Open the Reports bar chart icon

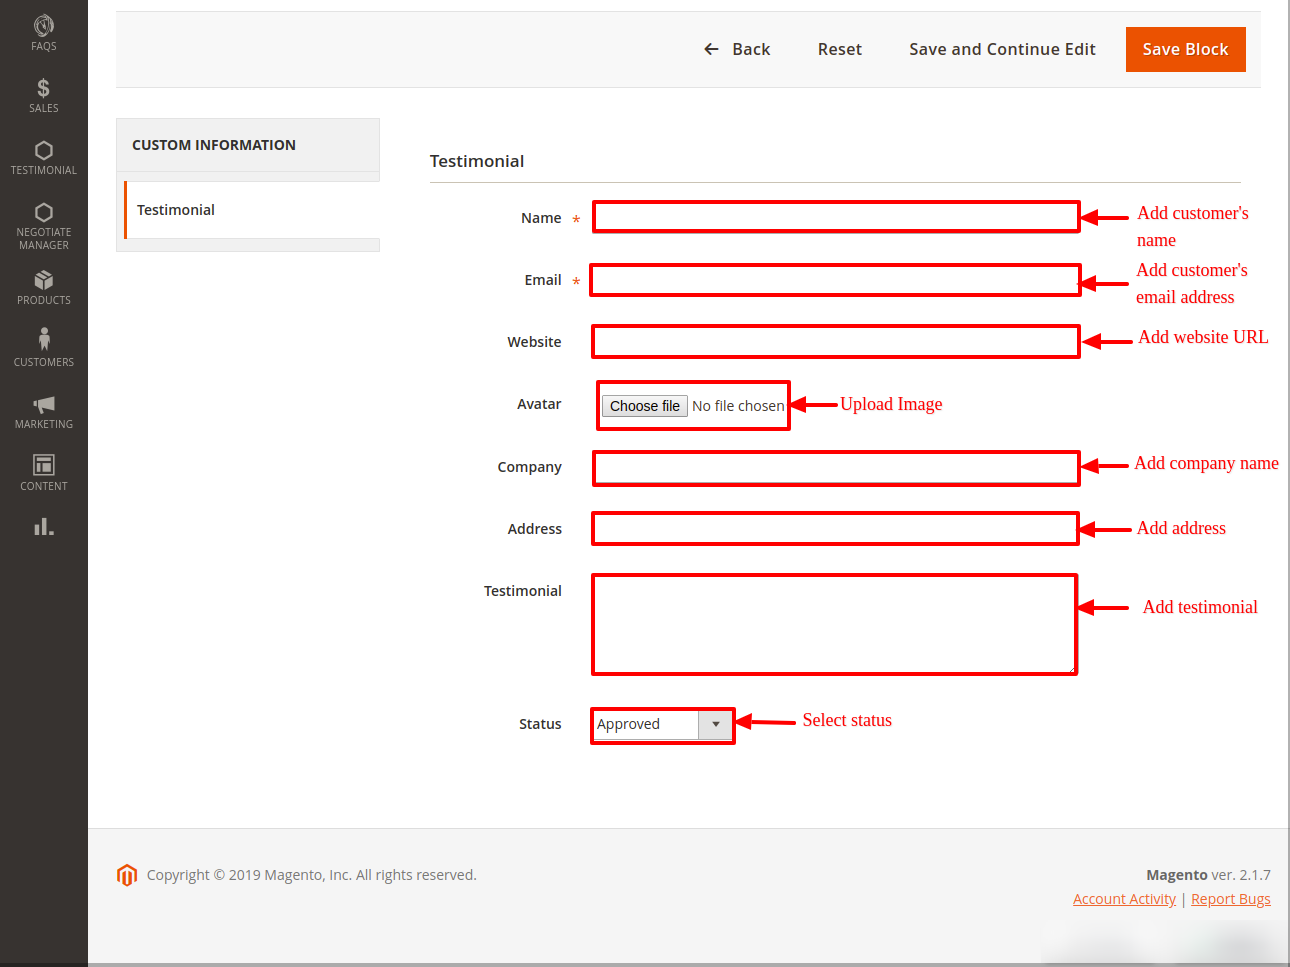tap(43, 527)
